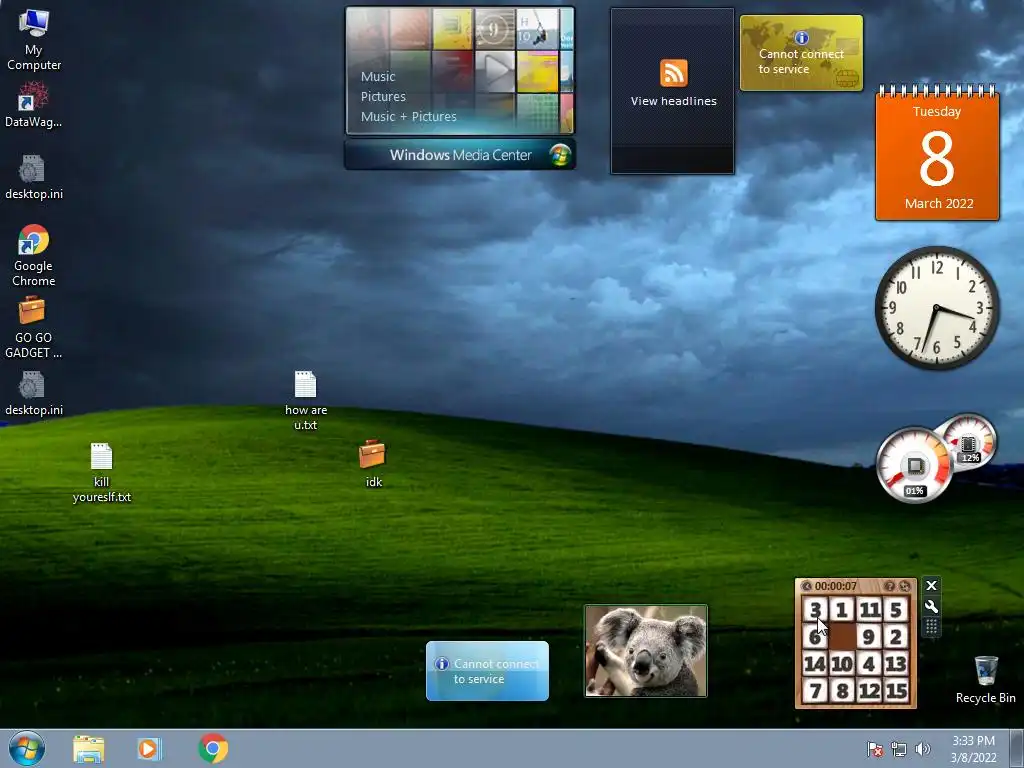Click puzzle tile number 8
The width and height of the screenshot is (1024, 768).
pos(842,690)
